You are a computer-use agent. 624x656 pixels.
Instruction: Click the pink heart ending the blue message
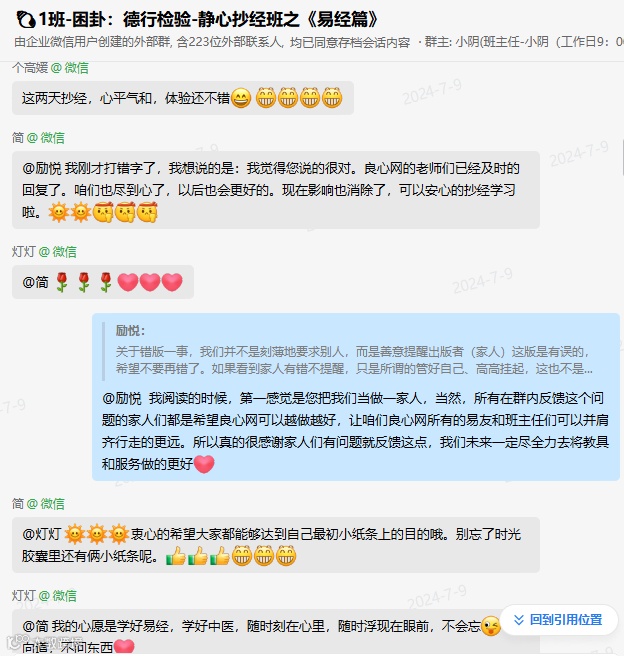[x=204, y=464]
